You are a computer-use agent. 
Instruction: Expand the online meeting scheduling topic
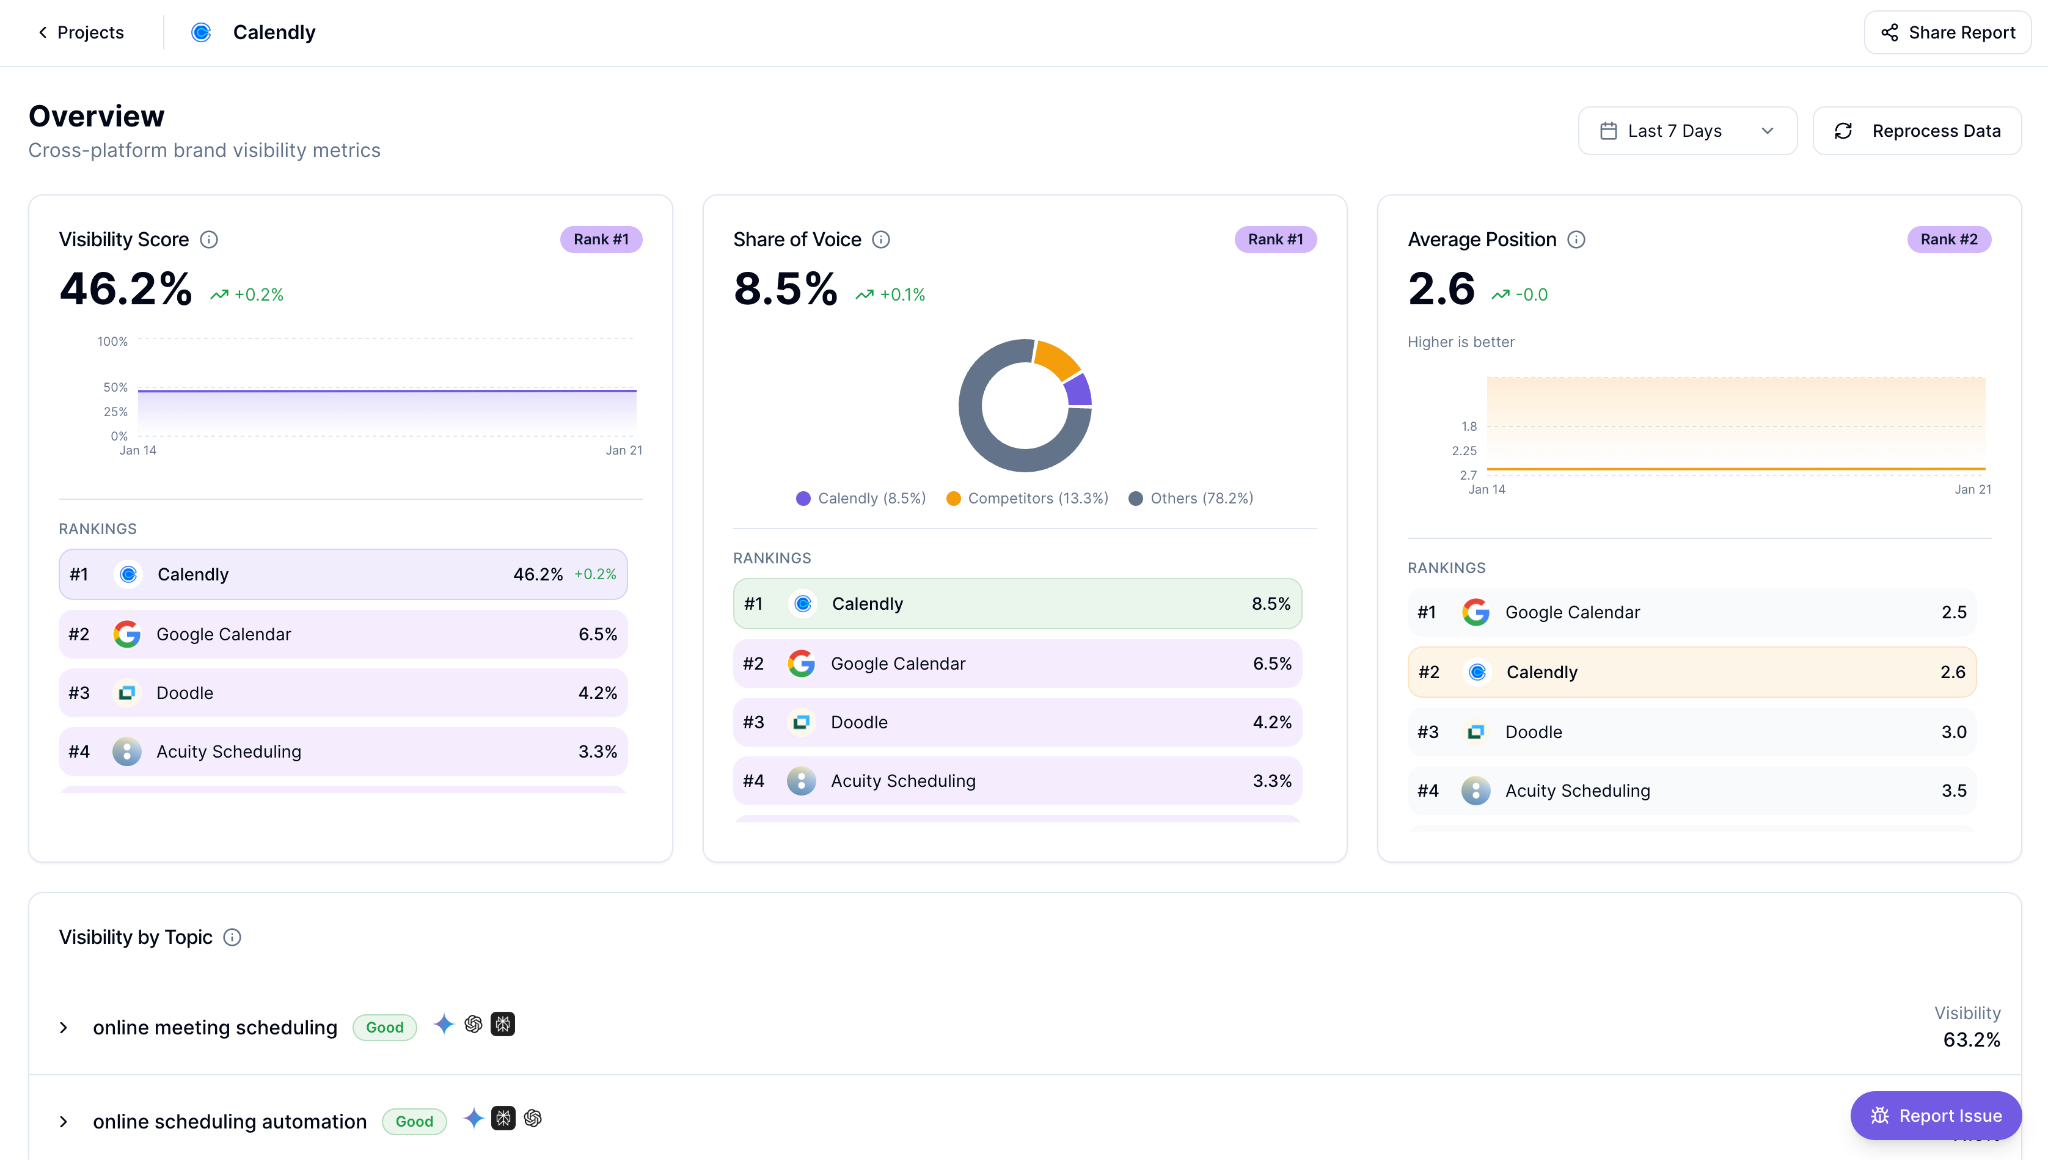pos(64,1028)
